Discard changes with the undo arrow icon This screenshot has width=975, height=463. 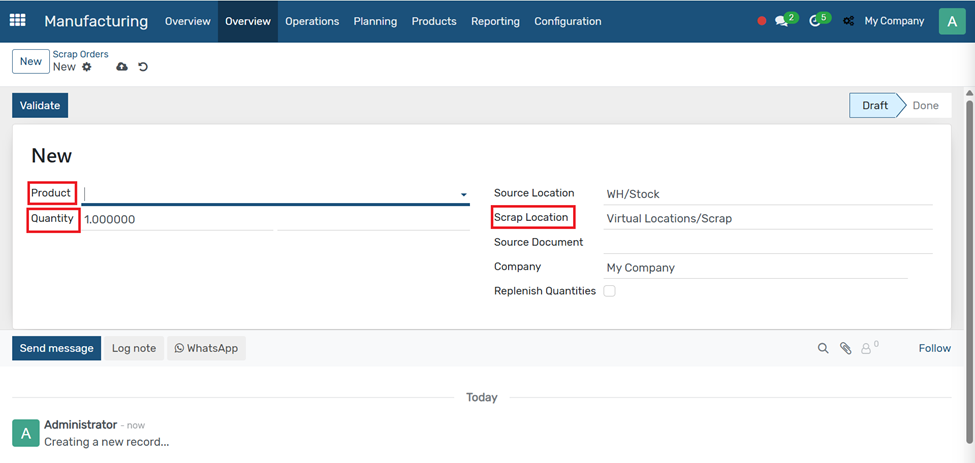tap(143, 67)
